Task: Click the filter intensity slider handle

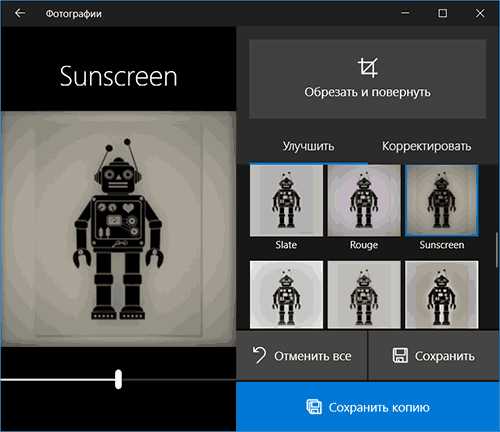Action: 118,379
